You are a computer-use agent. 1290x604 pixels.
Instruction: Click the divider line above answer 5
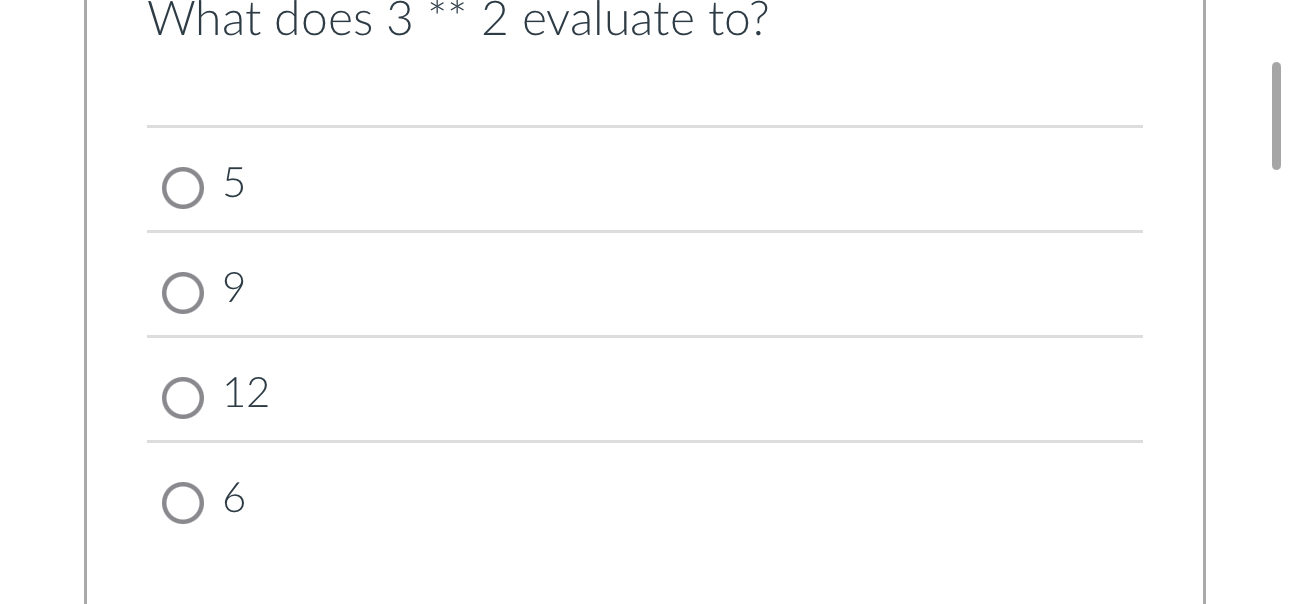pos(645,127)
